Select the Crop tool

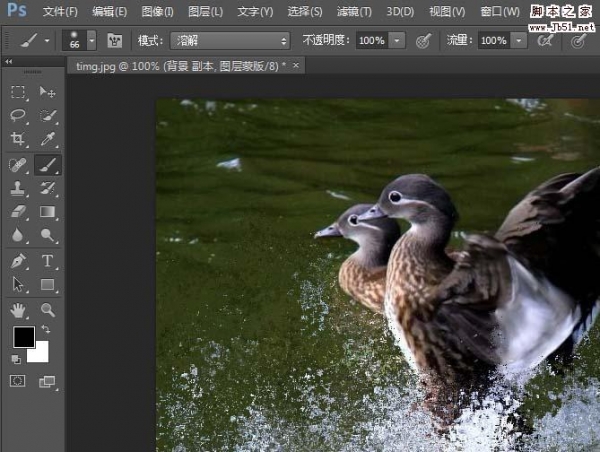[x=18, y=140]
